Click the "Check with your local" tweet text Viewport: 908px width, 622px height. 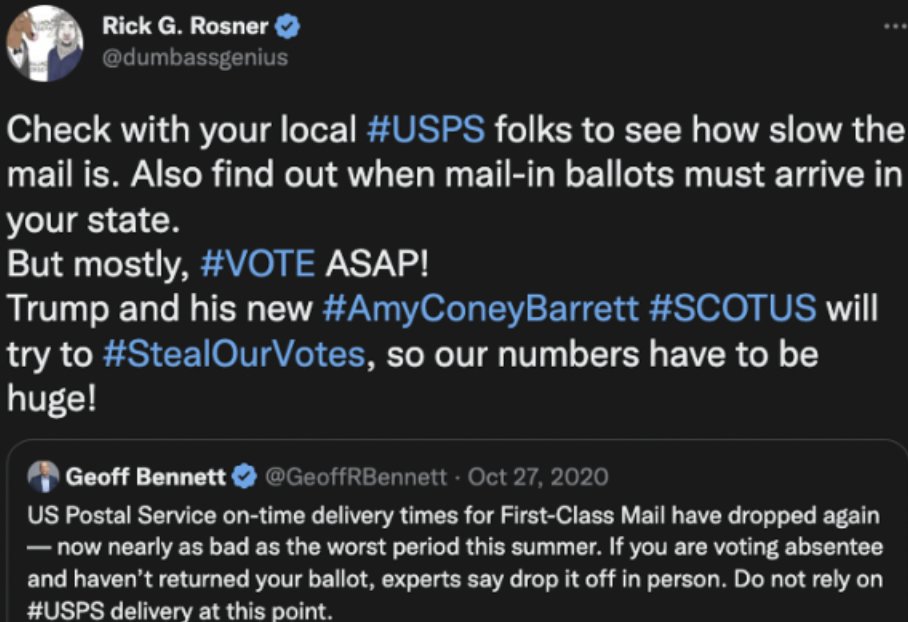[x=180, y=129]
